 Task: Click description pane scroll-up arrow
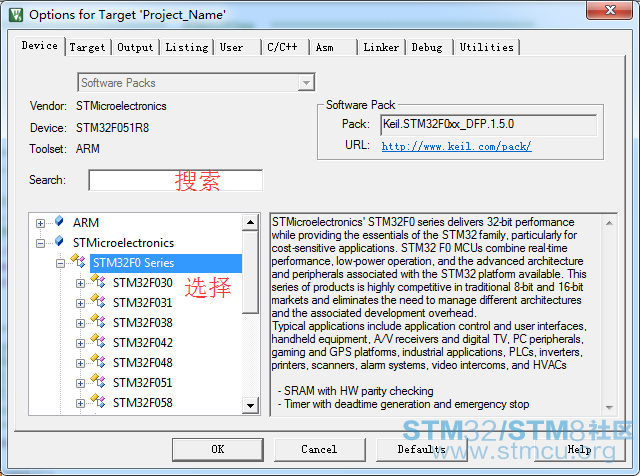click(x=609, y=223)
